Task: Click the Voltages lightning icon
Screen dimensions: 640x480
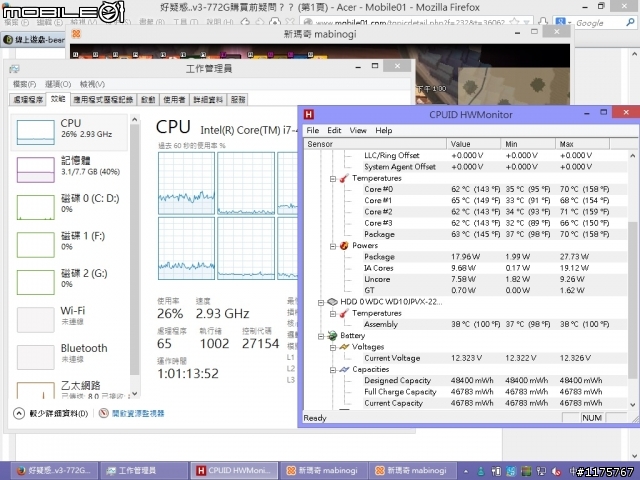Action: (344, 347)
